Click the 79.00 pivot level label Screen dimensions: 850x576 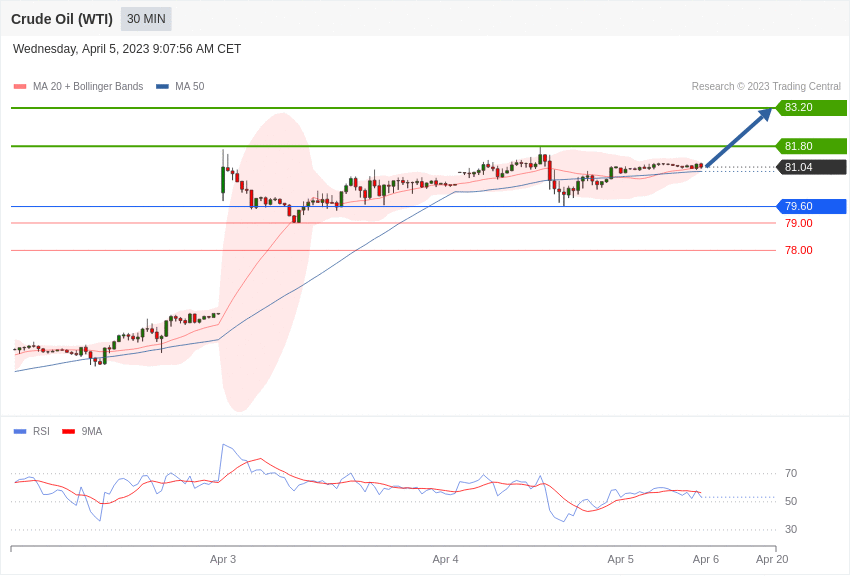[x=797, y=223]
